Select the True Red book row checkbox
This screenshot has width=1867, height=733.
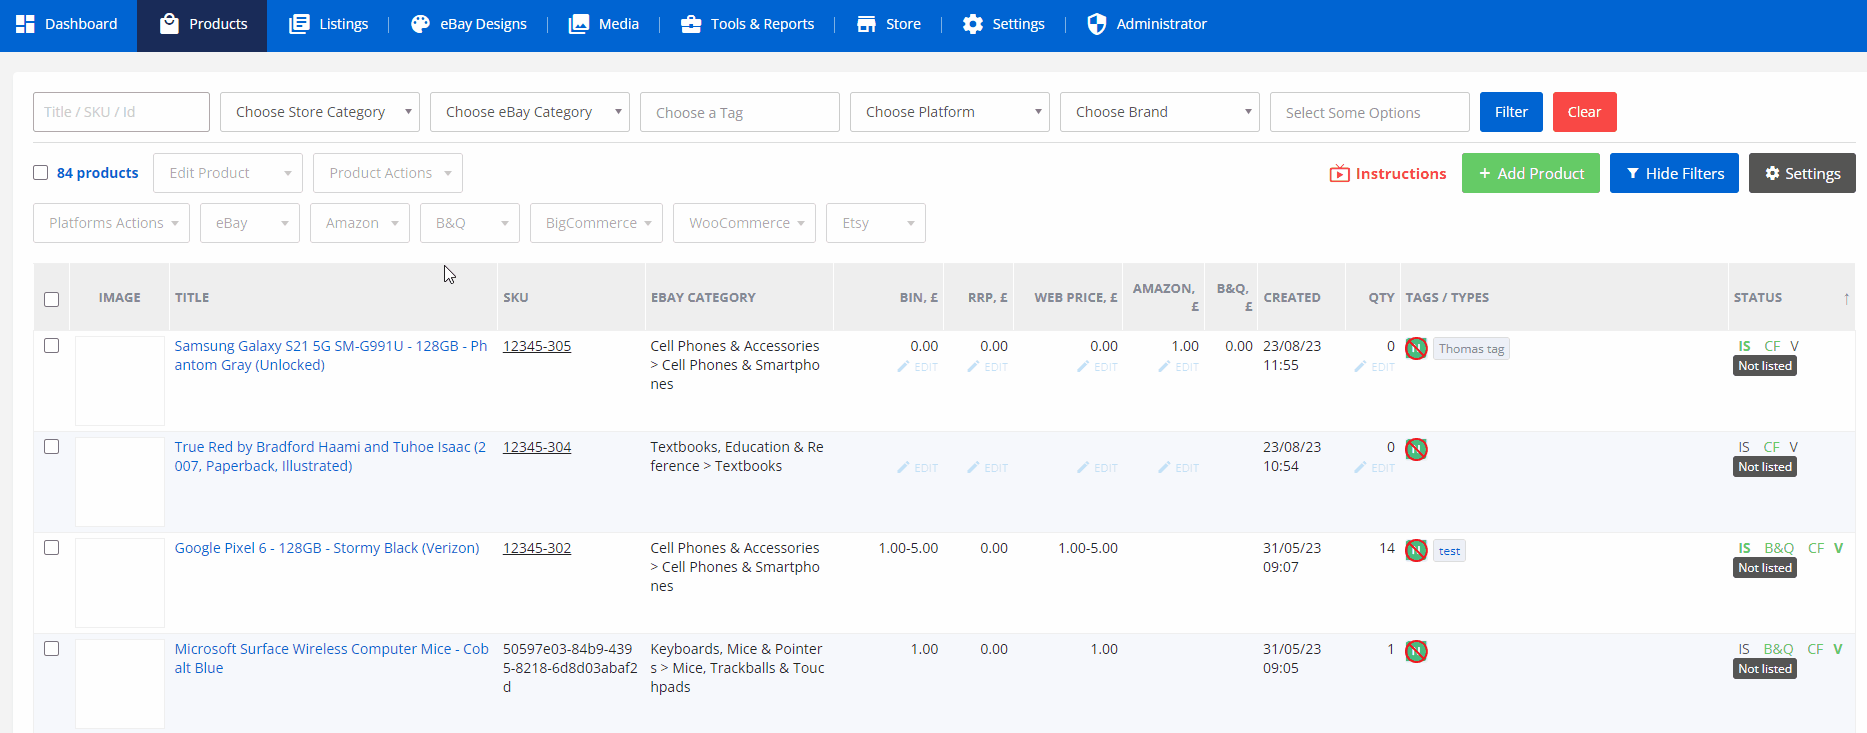click(52, 447)
